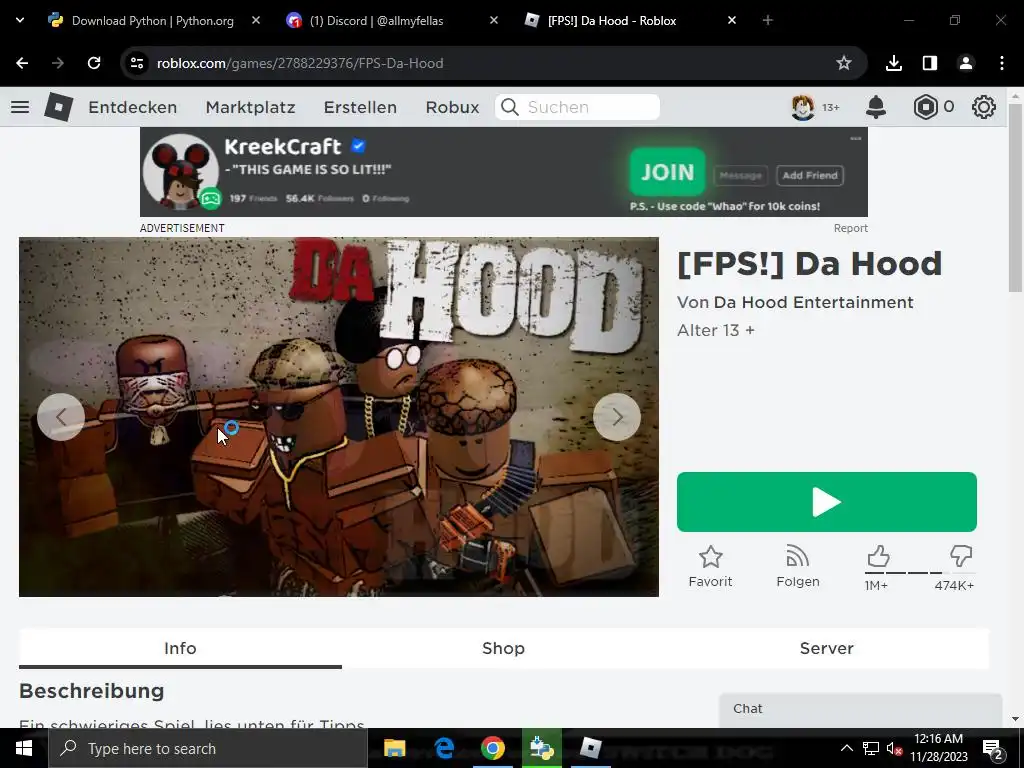The height and width of the screenshot is (768, 1024).
Task: Open the Roblox hamburger navigation menu
Action: [20, 107]
